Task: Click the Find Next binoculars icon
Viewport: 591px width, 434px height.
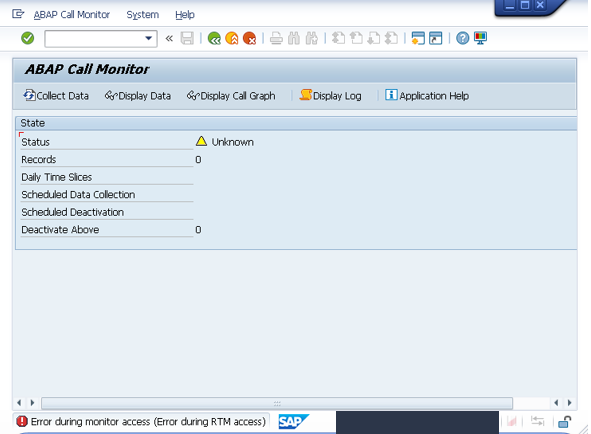Action: pyautogui.click(x=312, y=38)
